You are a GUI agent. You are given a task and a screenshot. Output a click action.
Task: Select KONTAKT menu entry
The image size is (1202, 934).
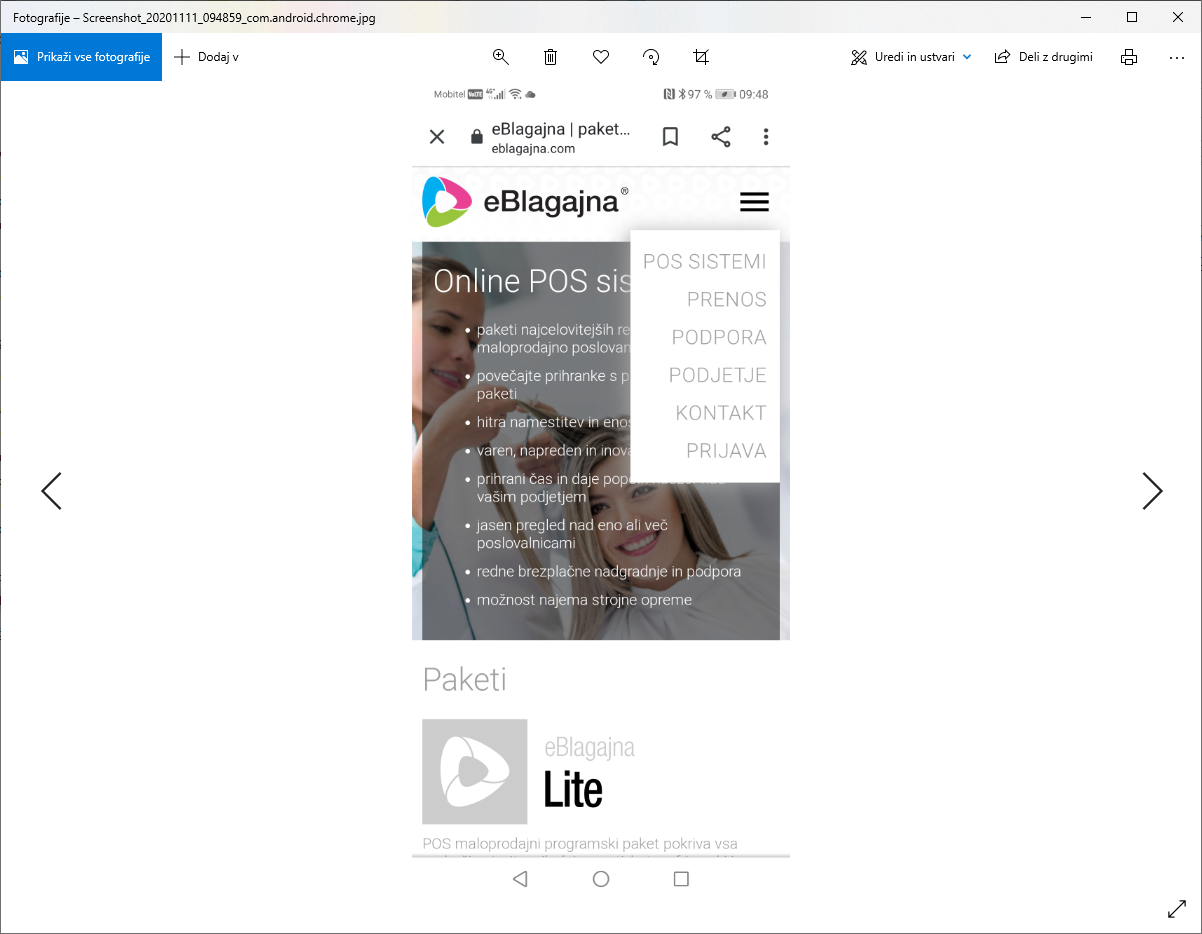(721, 413)
